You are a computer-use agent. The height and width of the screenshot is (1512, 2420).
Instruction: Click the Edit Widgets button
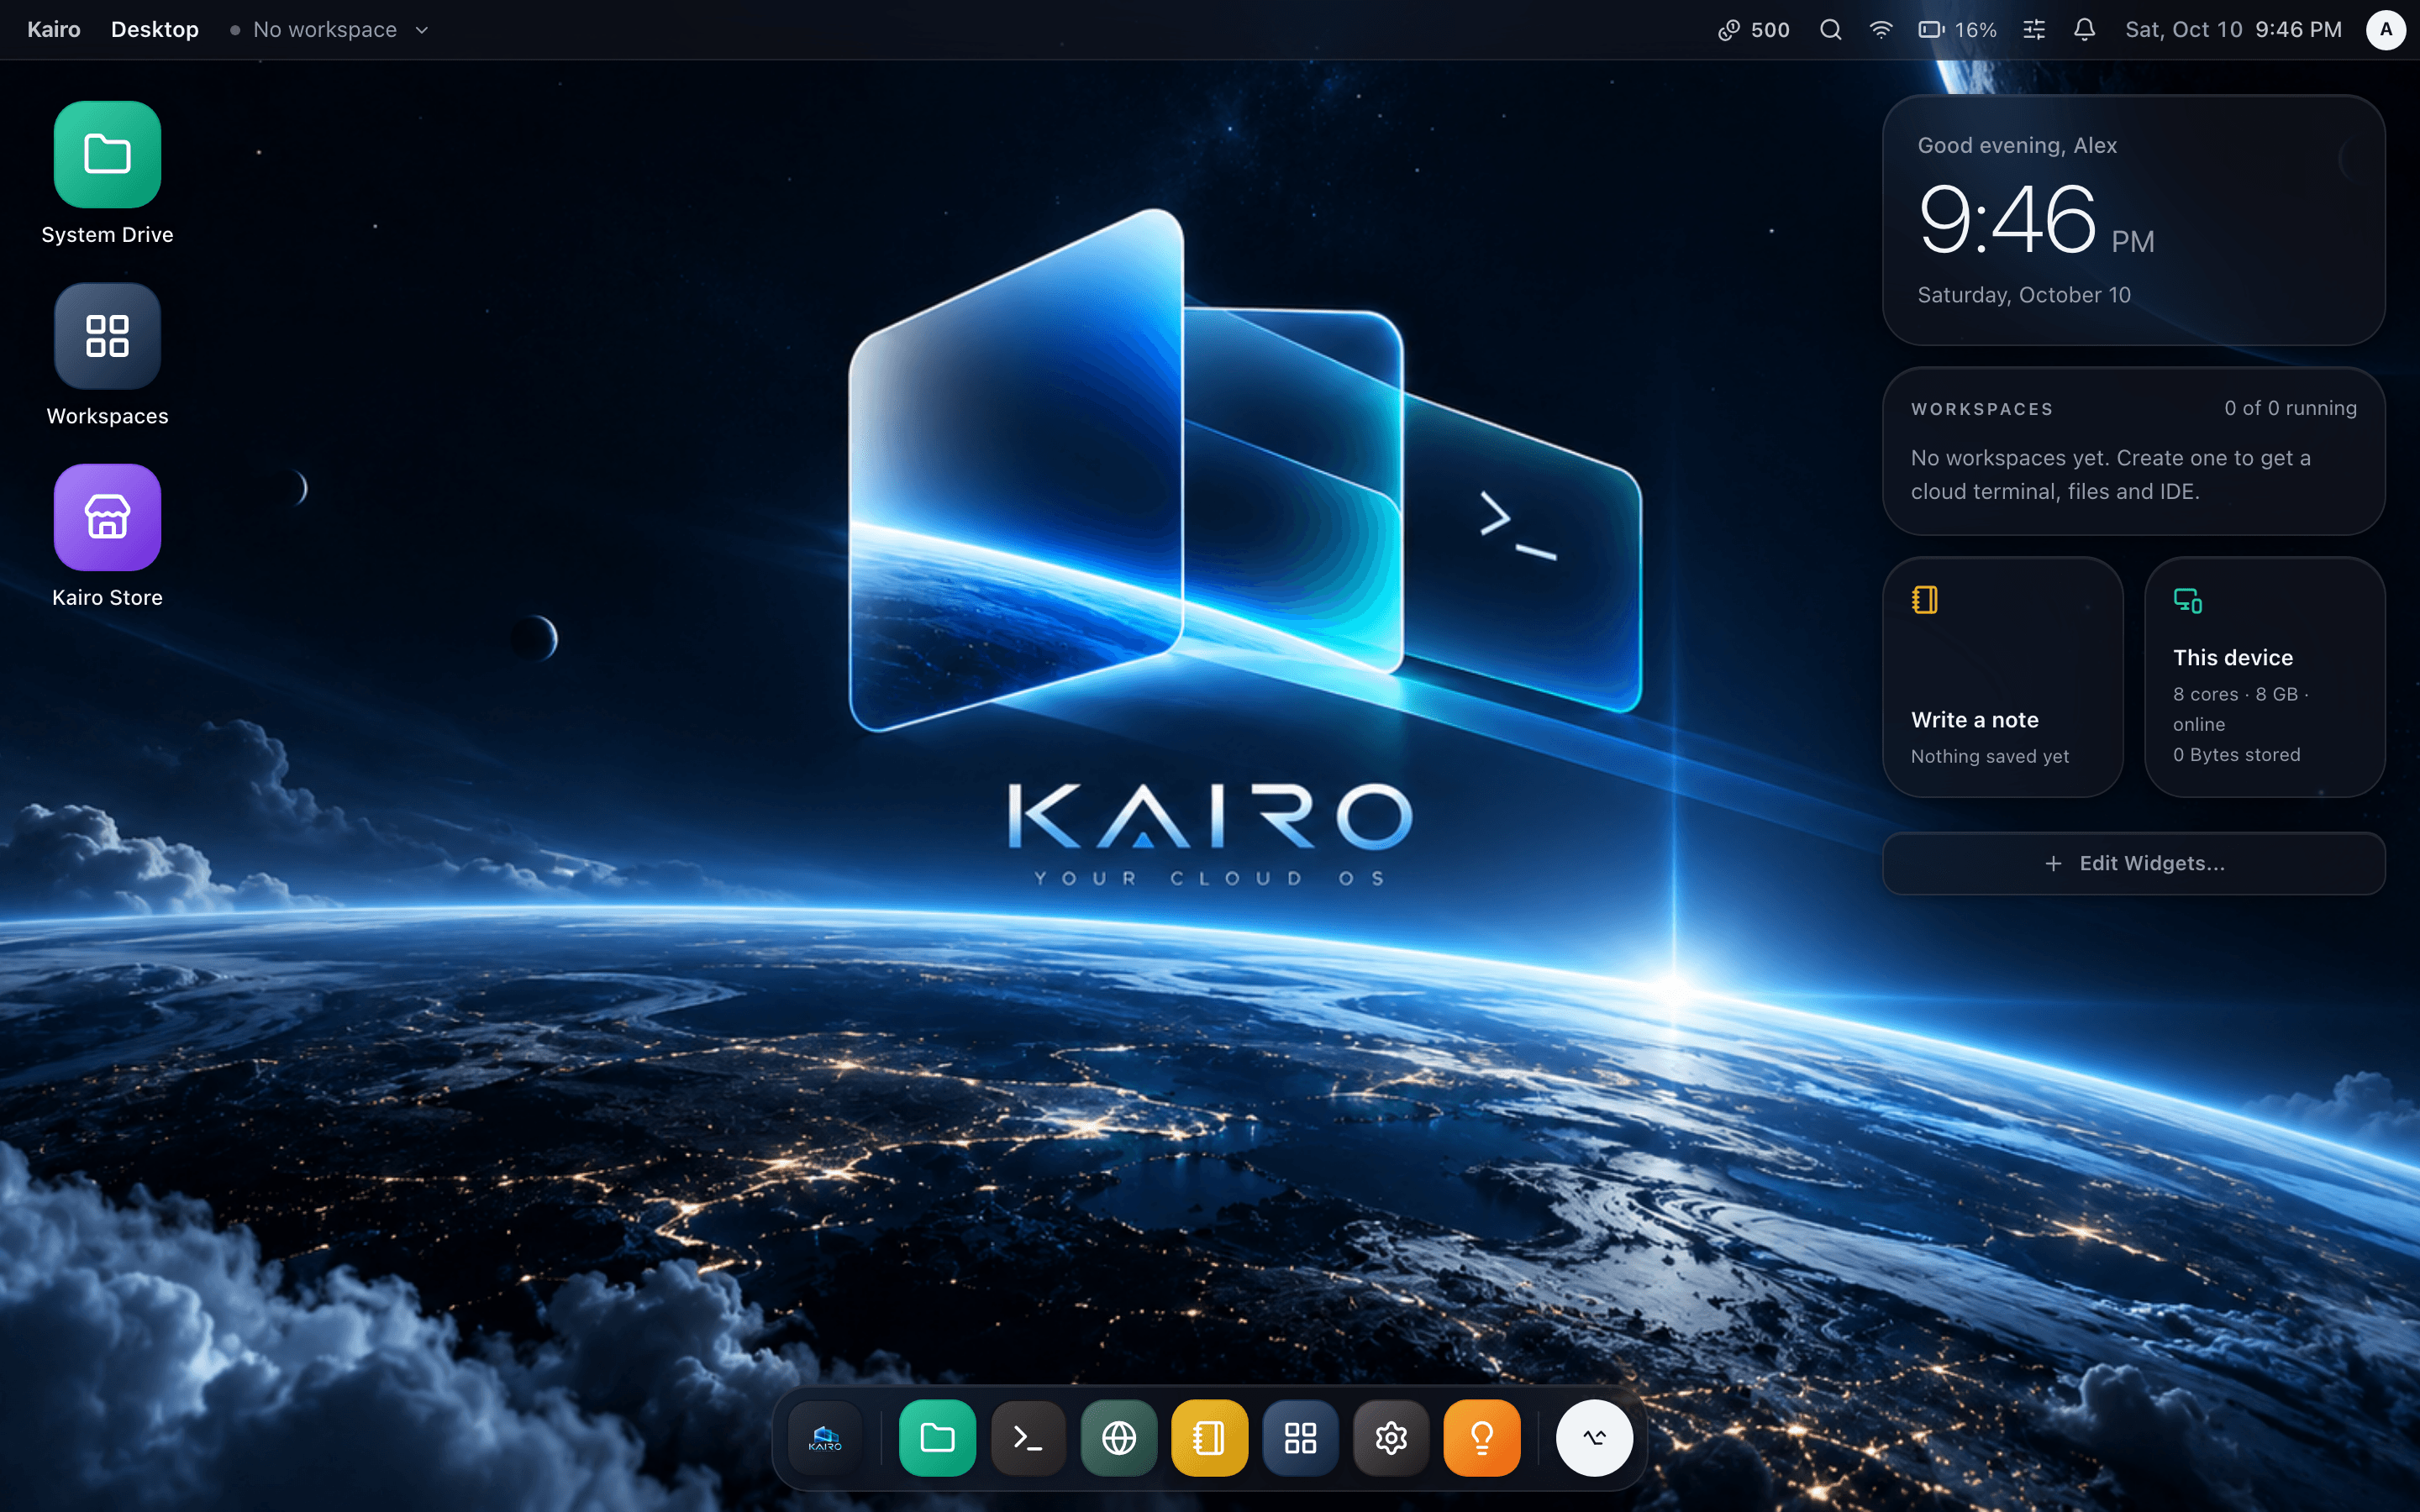2134,863
